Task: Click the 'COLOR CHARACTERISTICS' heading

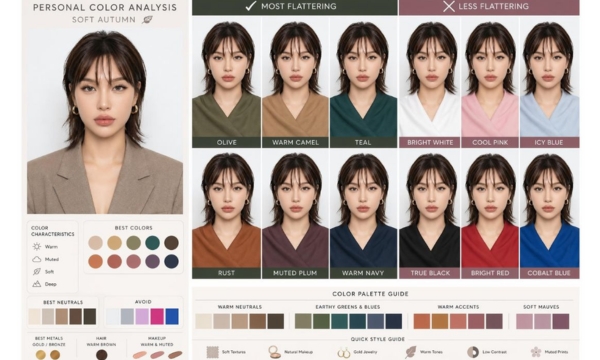Action: (x=52, y=231)
